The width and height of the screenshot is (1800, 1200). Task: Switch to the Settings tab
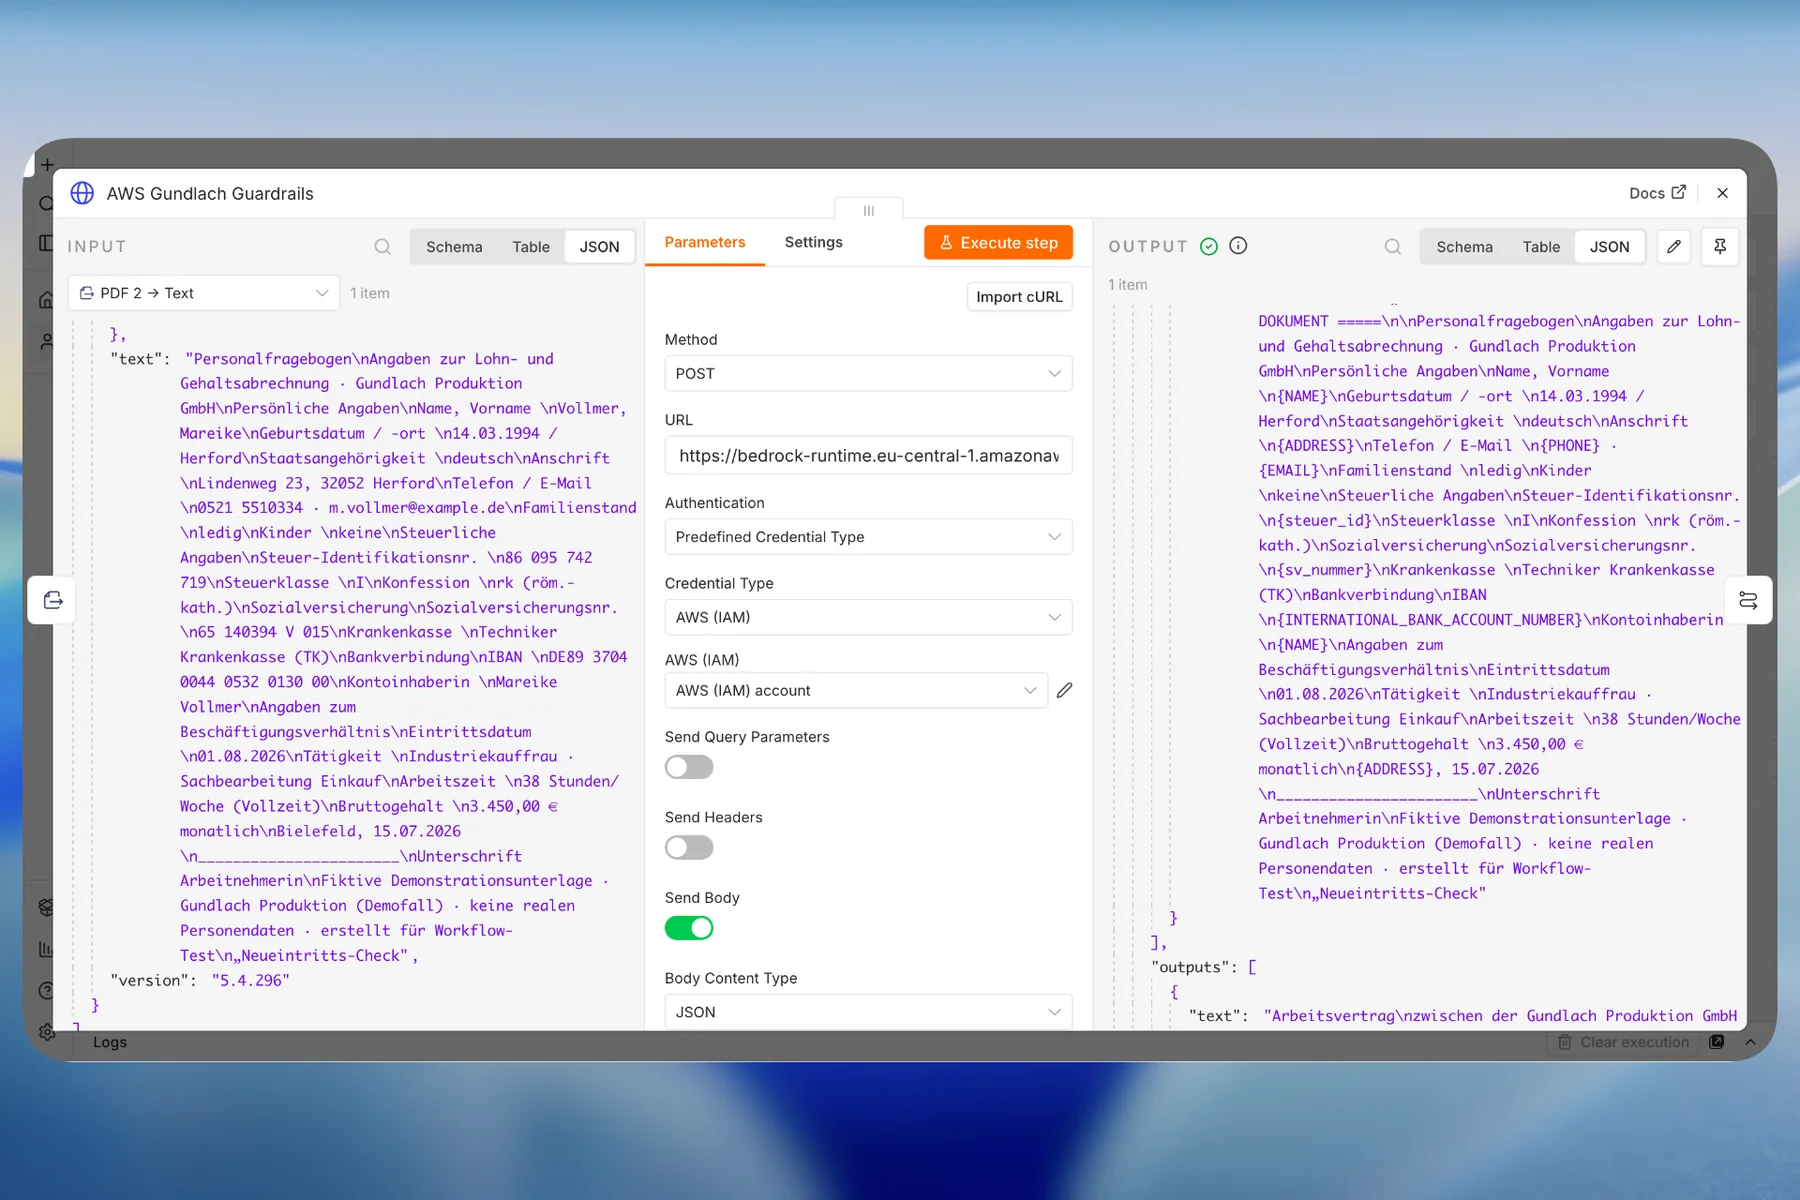(x=814, y=242)
